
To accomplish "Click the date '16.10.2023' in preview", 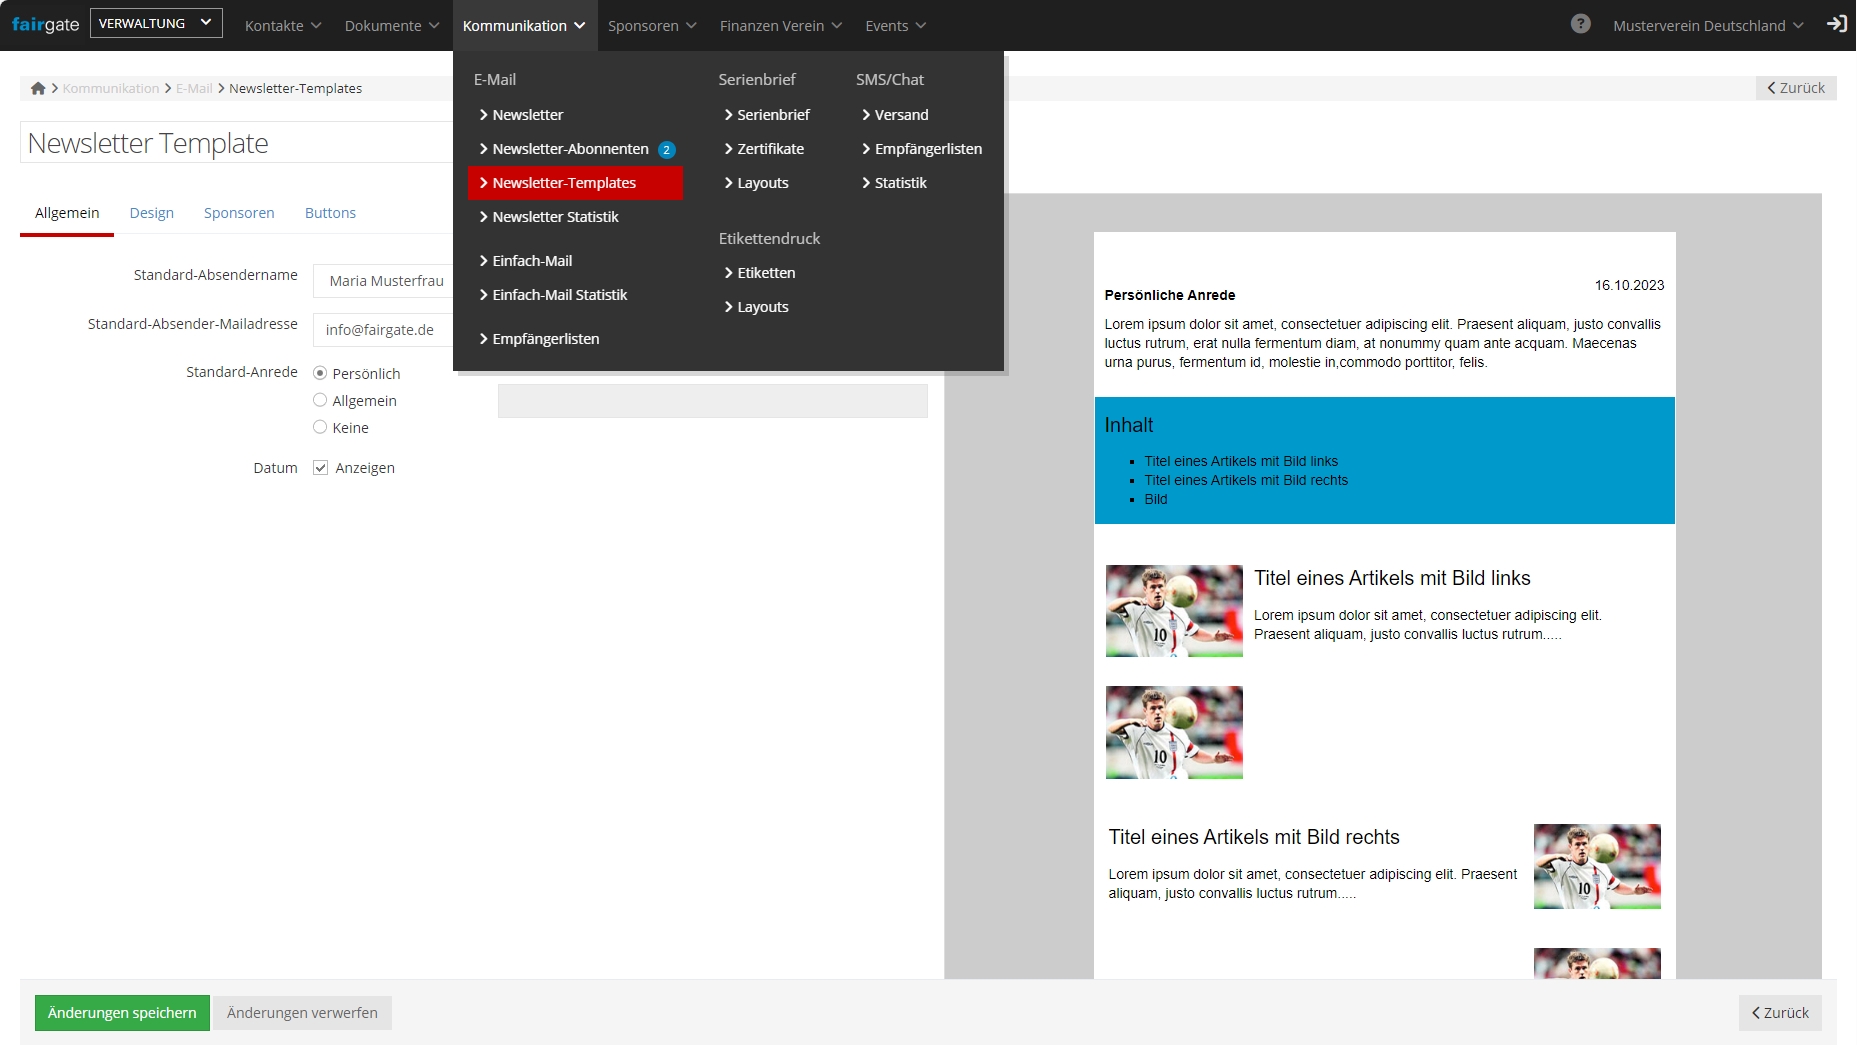I will tap(1630, 285).
